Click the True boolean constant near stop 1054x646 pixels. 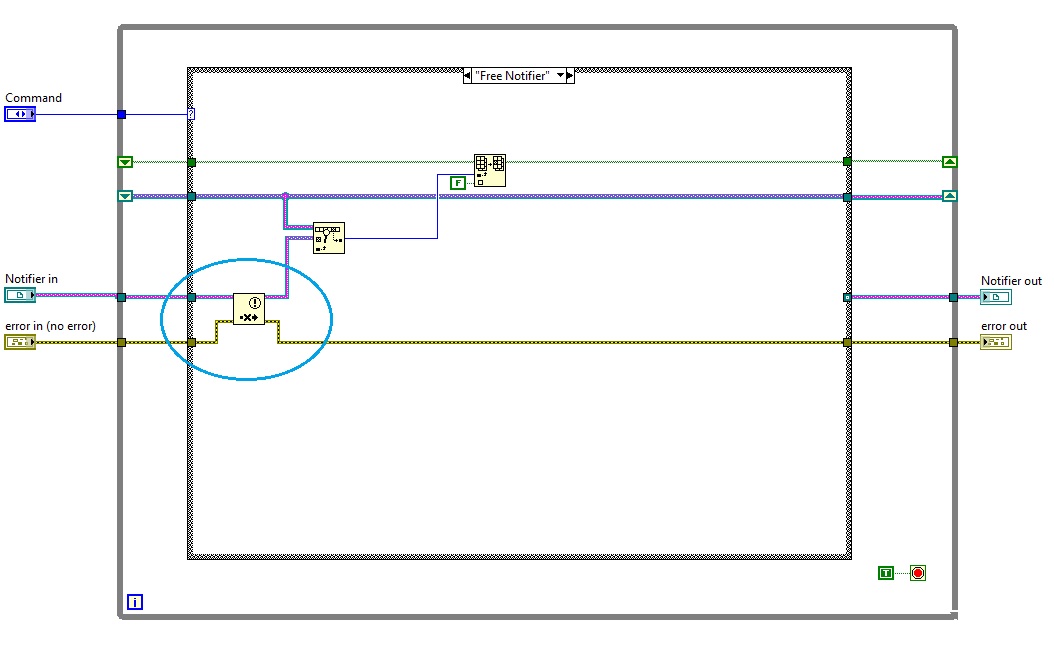(886, 573)
